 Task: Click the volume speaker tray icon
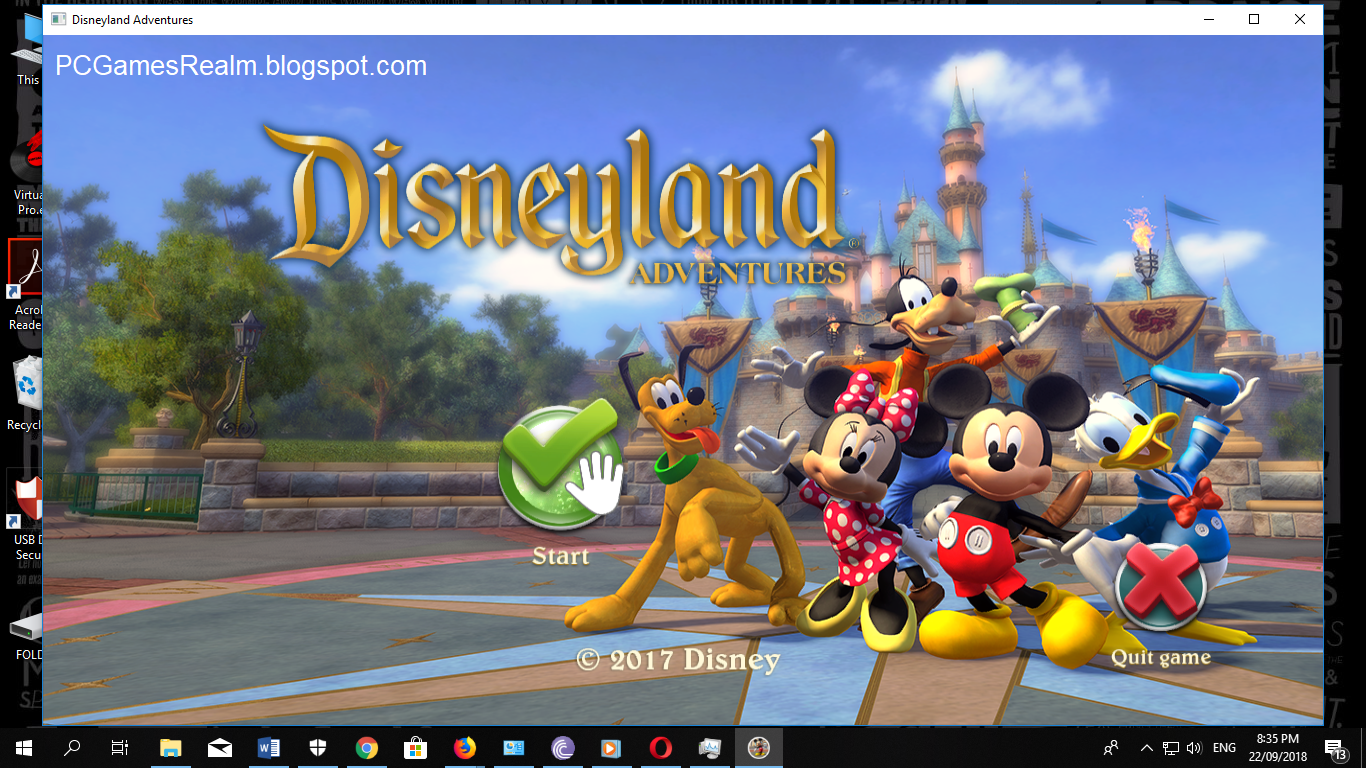point(1193,747)
